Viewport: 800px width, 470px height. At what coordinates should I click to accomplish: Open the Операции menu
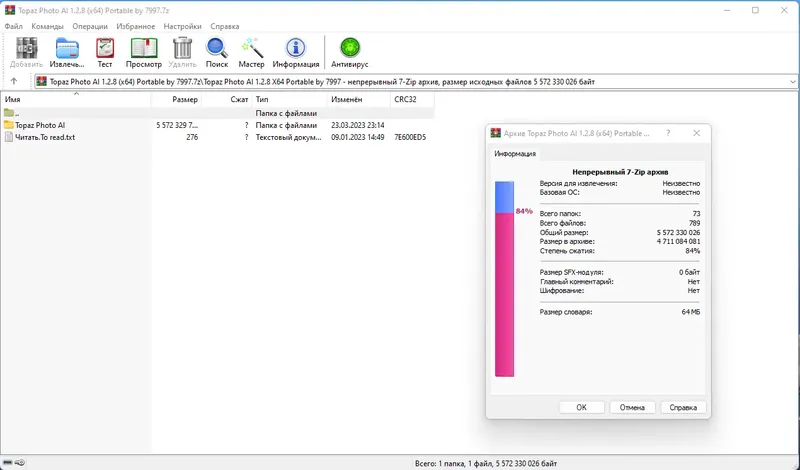pos(90,26)
